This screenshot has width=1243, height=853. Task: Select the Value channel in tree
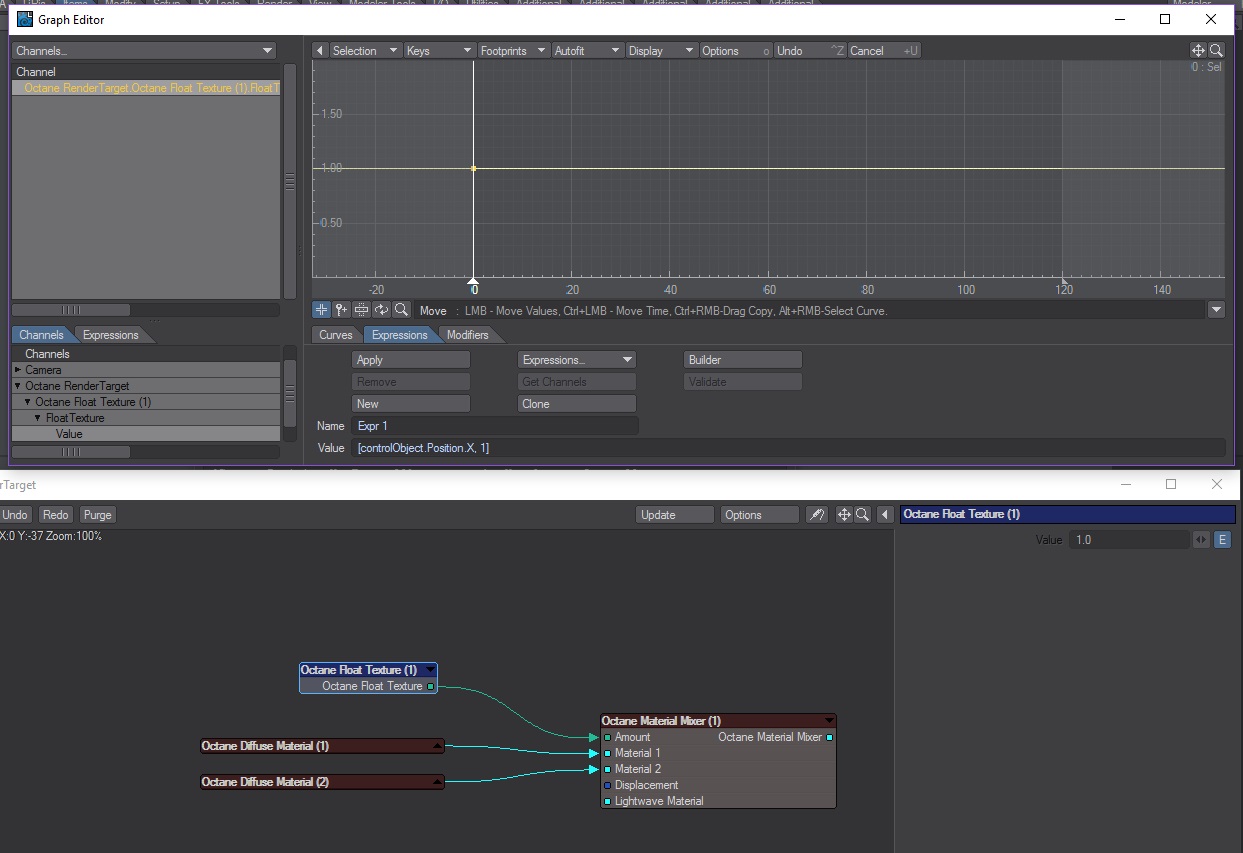(146, 434)
